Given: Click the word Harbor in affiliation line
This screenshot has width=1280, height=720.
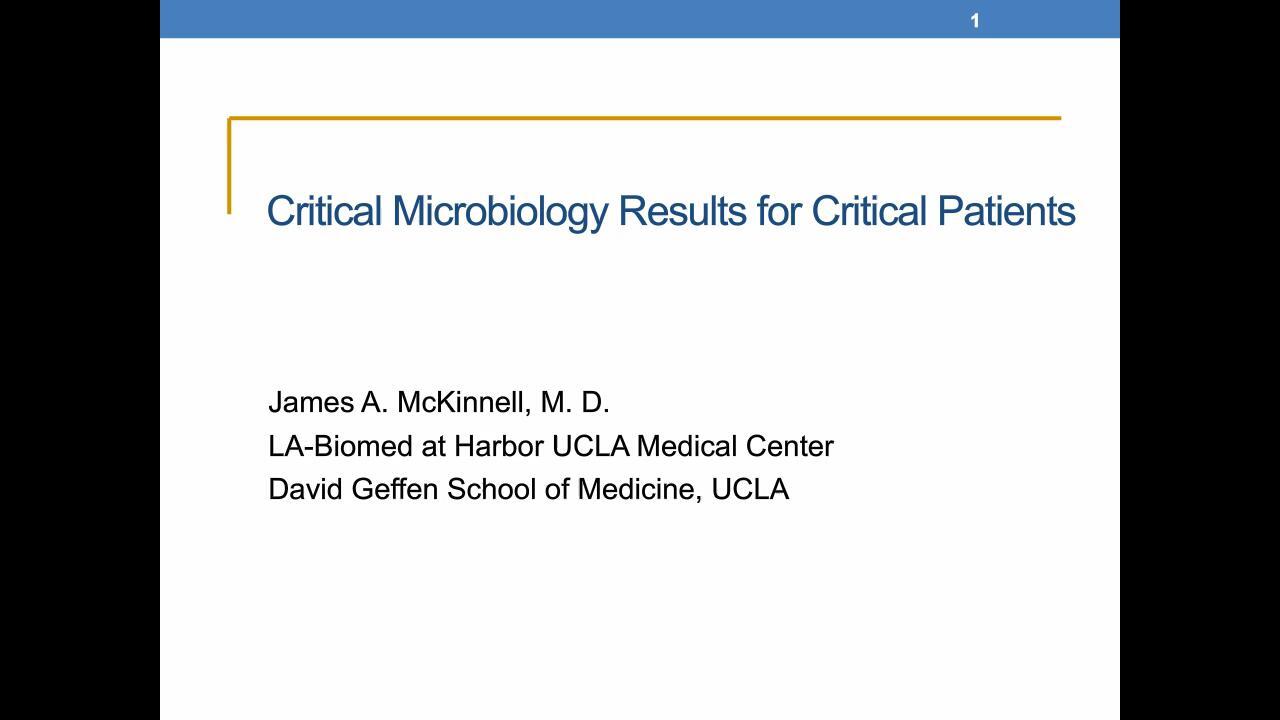Looking at the screenshot, I should tap(499, 446).
